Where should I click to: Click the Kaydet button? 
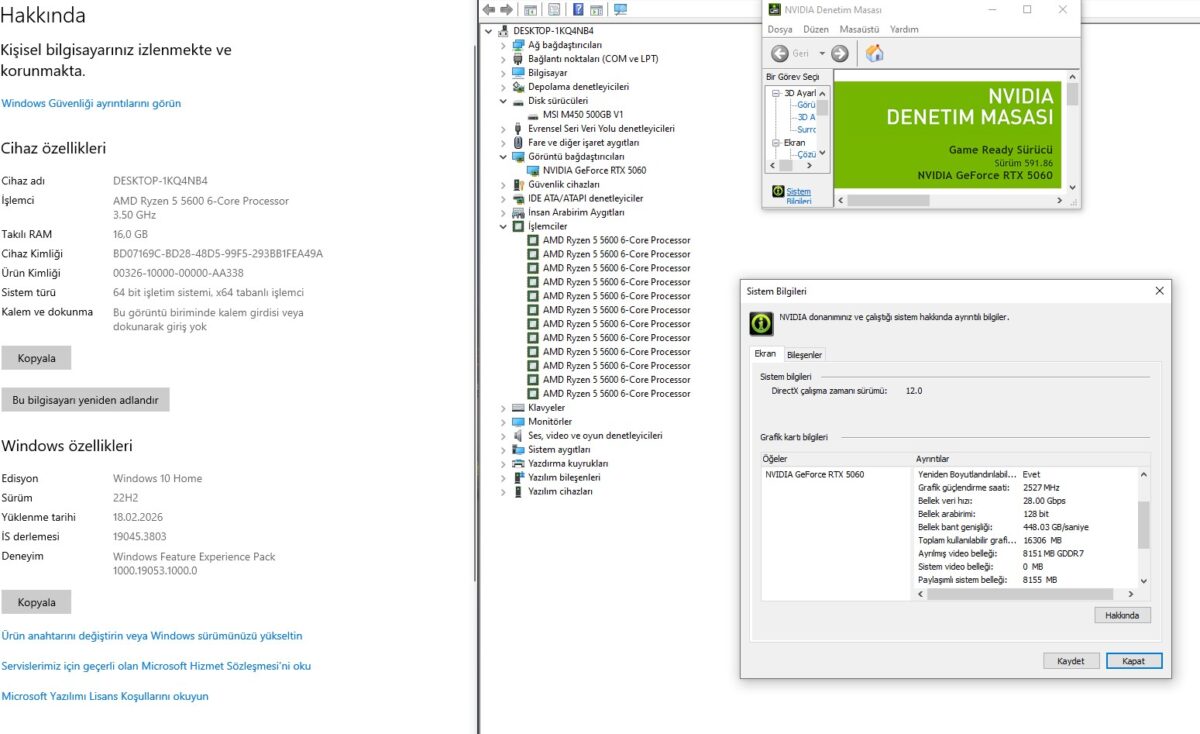[x=1070, y=661]
